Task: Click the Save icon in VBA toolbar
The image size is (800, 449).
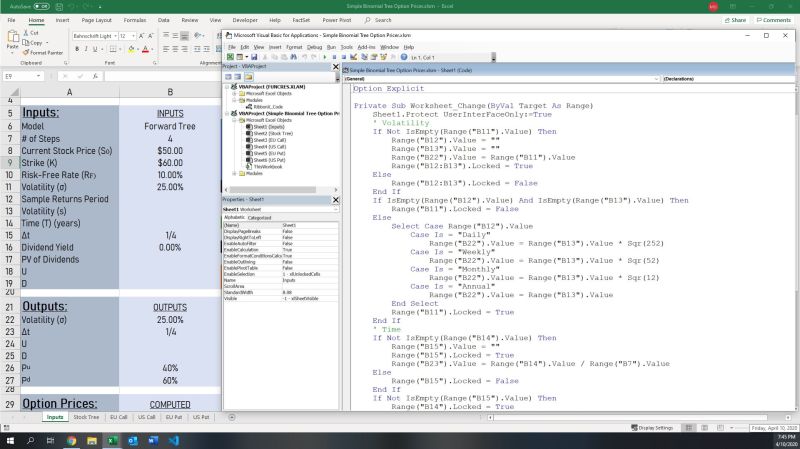Action: (x=254, y=57)
